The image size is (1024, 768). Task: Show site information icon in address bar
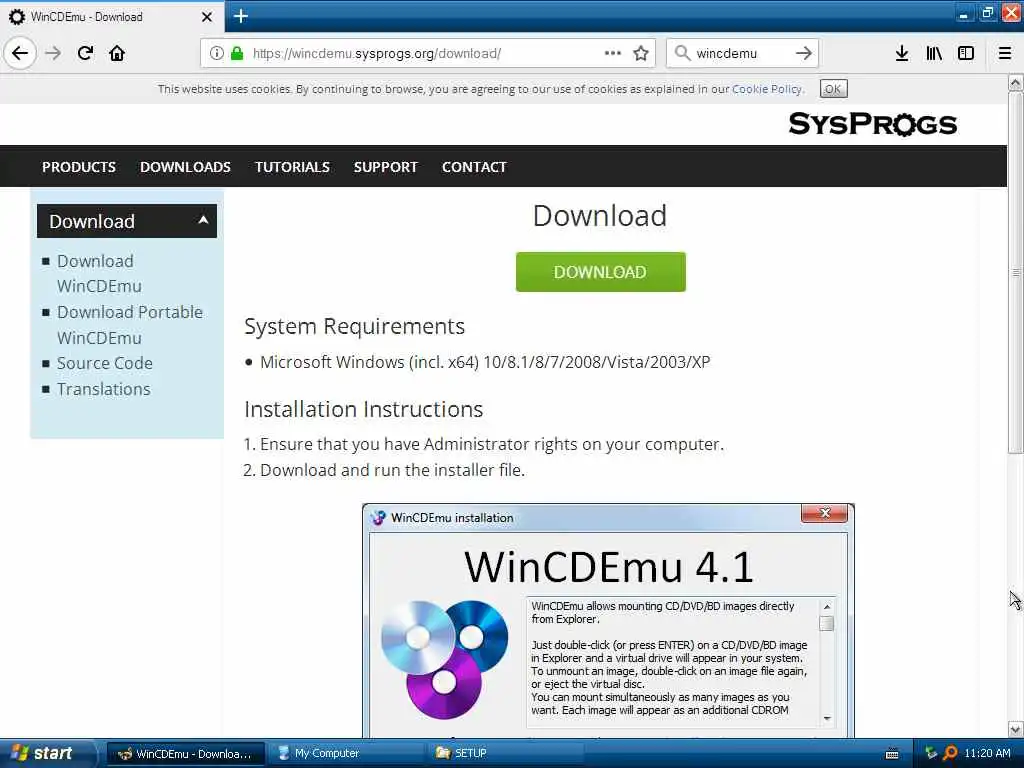point(217,54)
